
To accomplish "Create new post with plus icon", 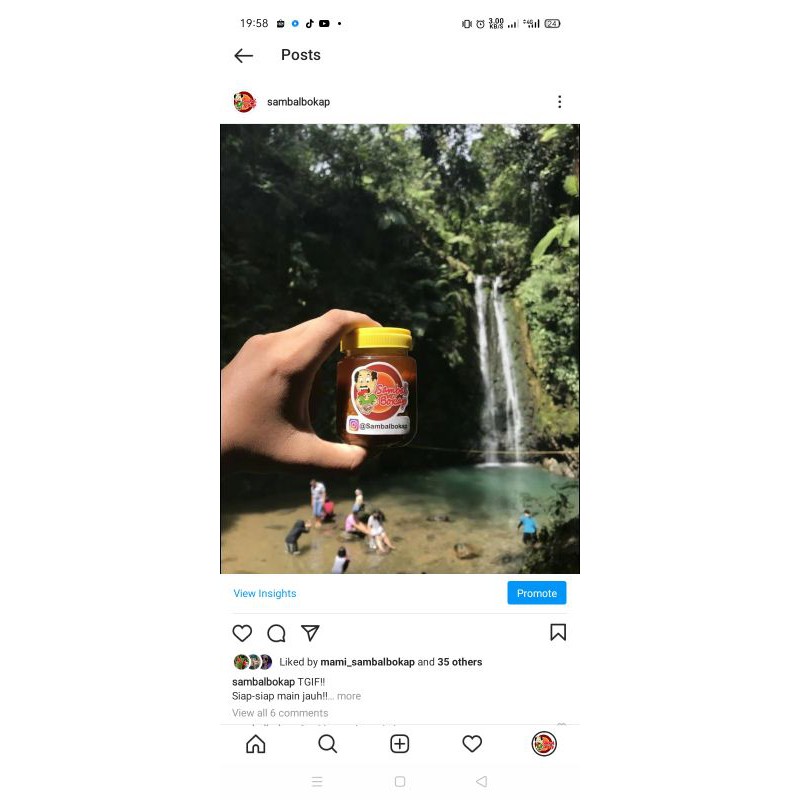I will tap(399, 744).
